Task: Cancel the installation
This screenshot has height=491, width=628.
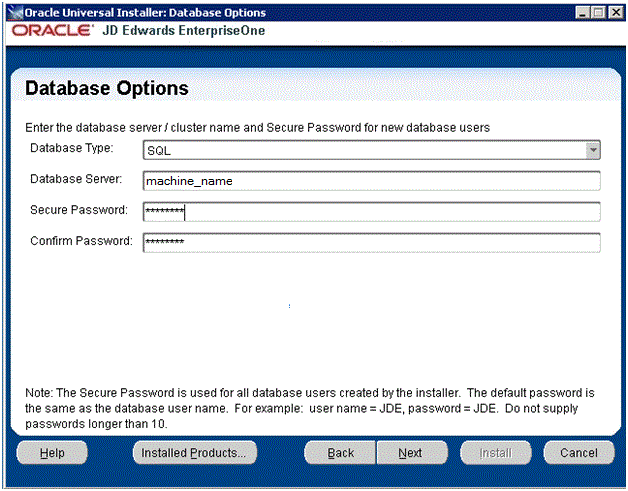Action: [x=578, y=453]
